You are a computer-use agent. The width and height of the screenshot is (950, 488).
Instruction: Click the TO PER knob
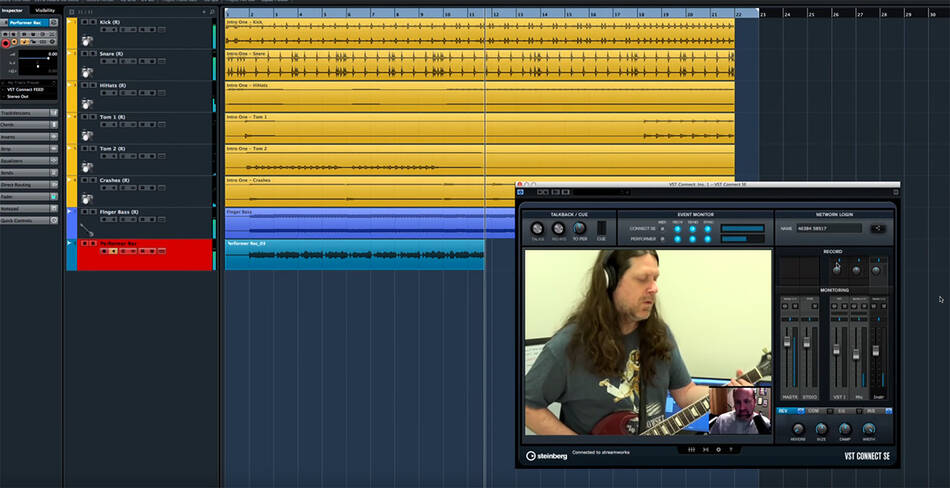[x=580, y=228]
